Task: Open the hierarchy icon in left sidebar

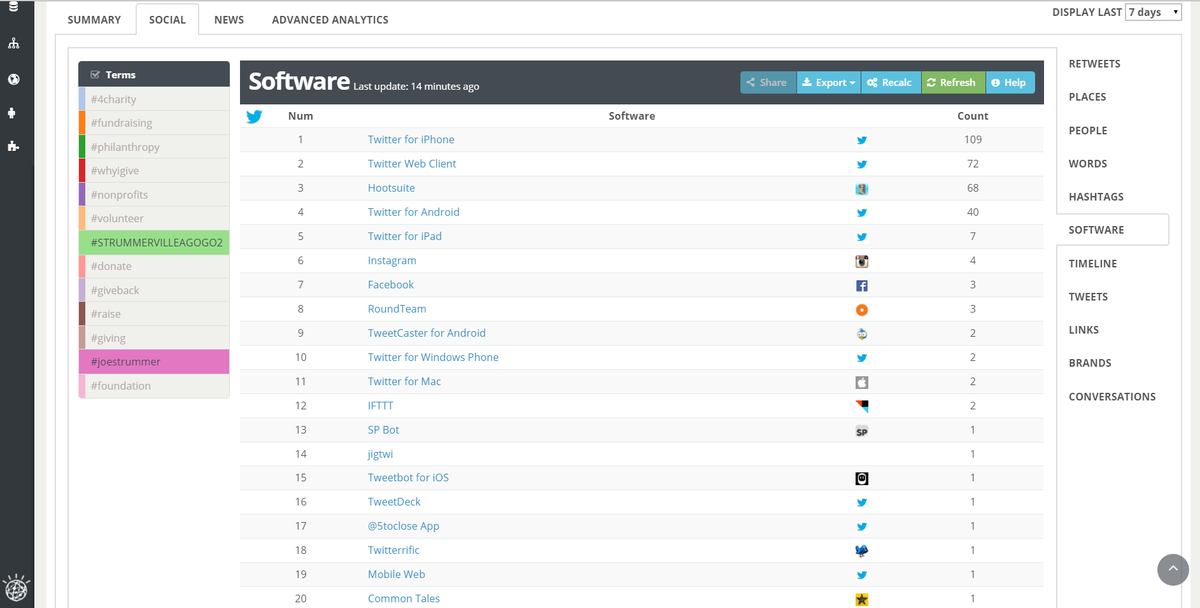Action: tap(13, 44)
